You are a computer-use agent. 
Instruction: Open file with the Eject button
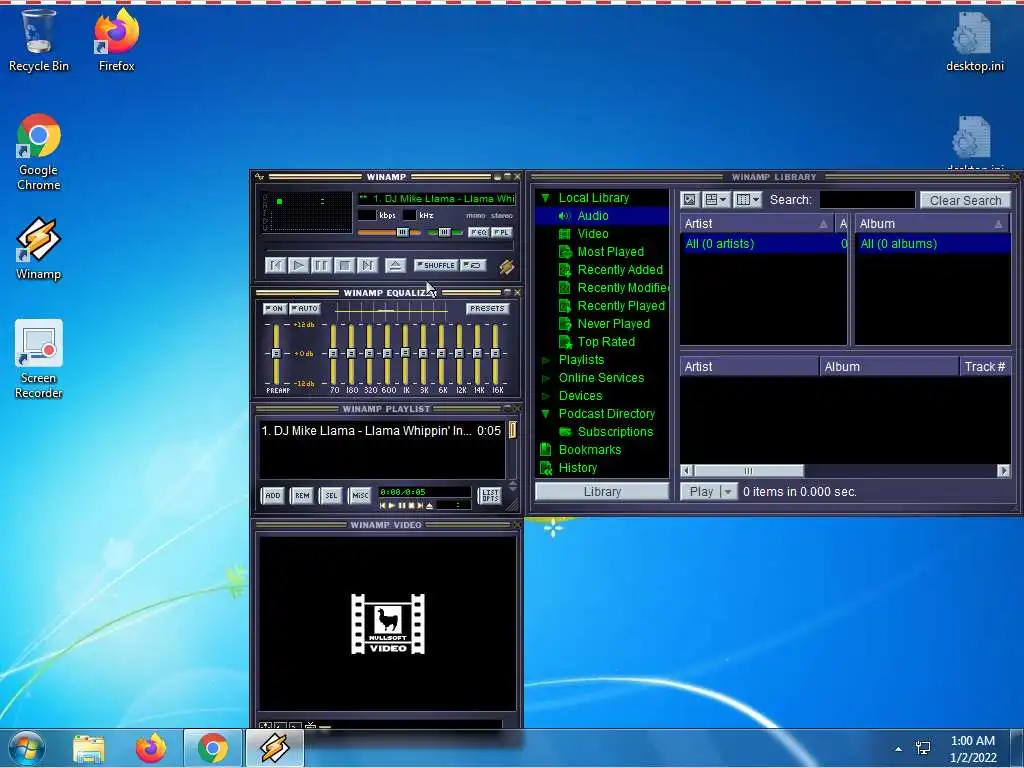click(x=394, y=265)
